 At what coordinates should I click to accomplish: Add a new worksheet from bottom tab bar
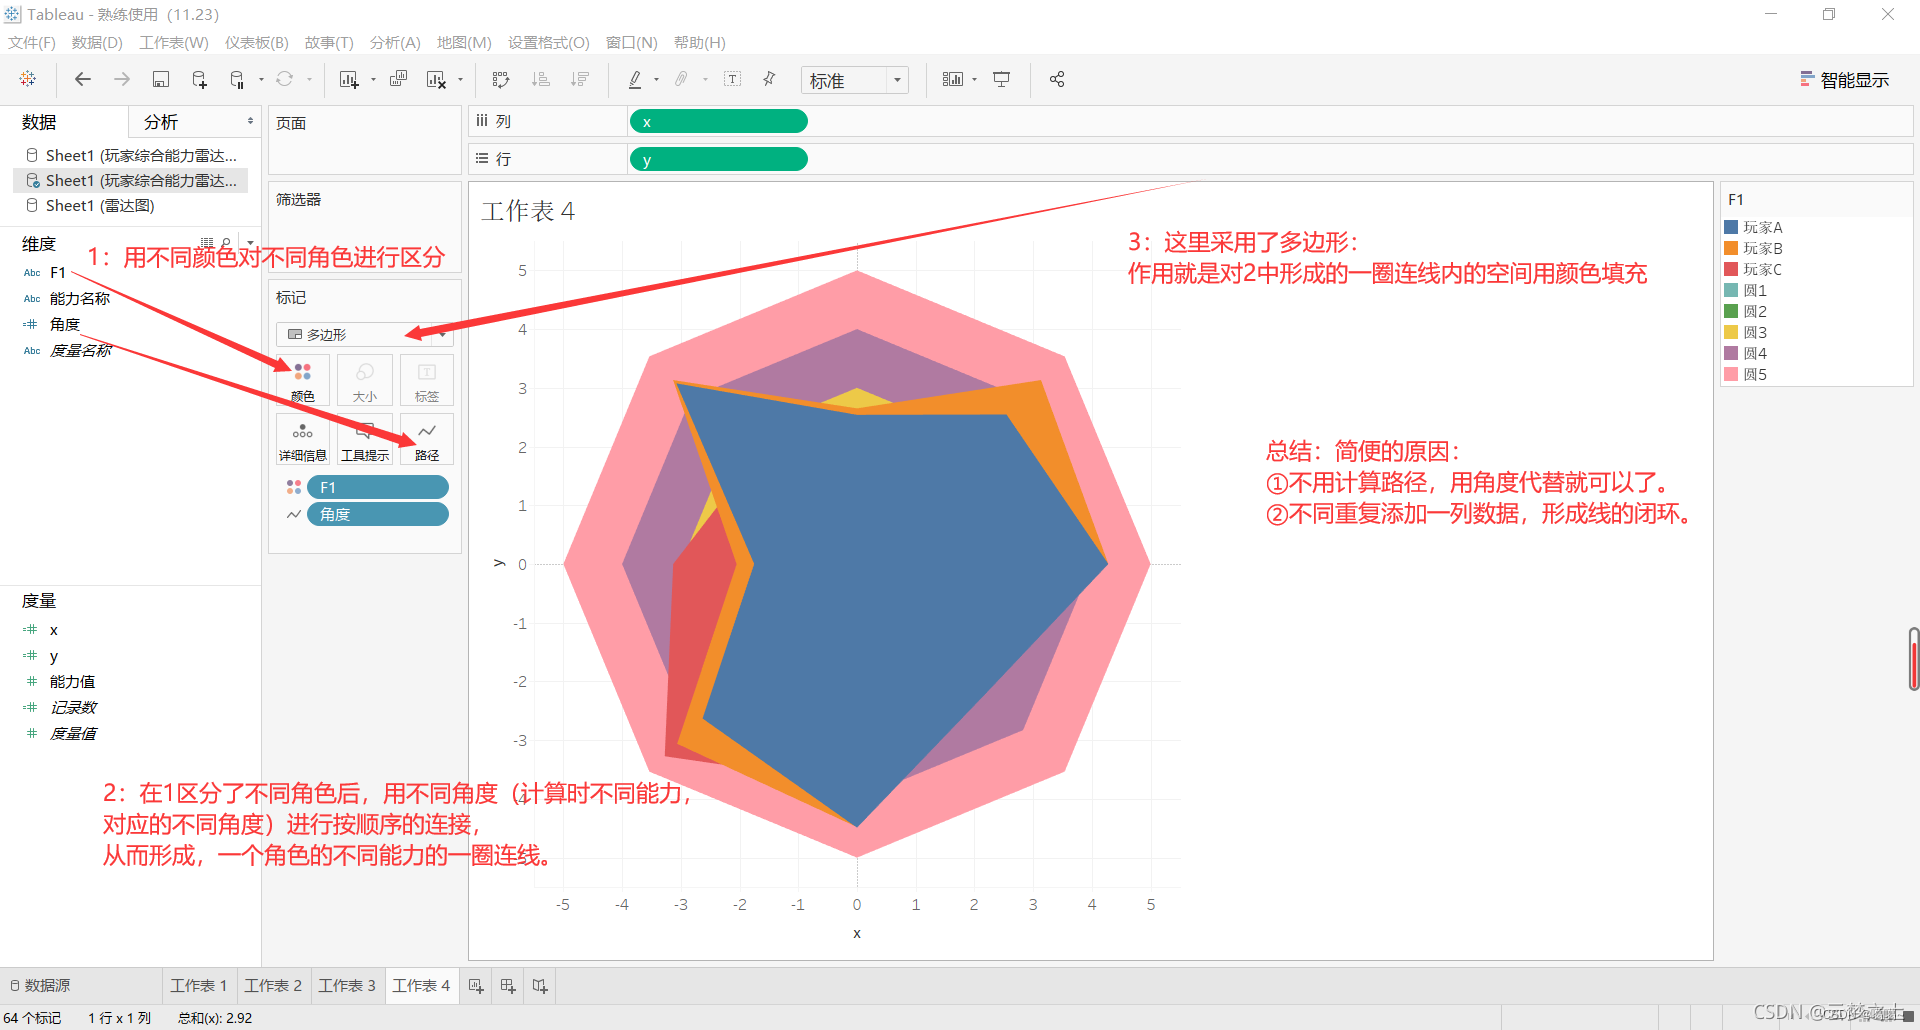coord(476,986)
